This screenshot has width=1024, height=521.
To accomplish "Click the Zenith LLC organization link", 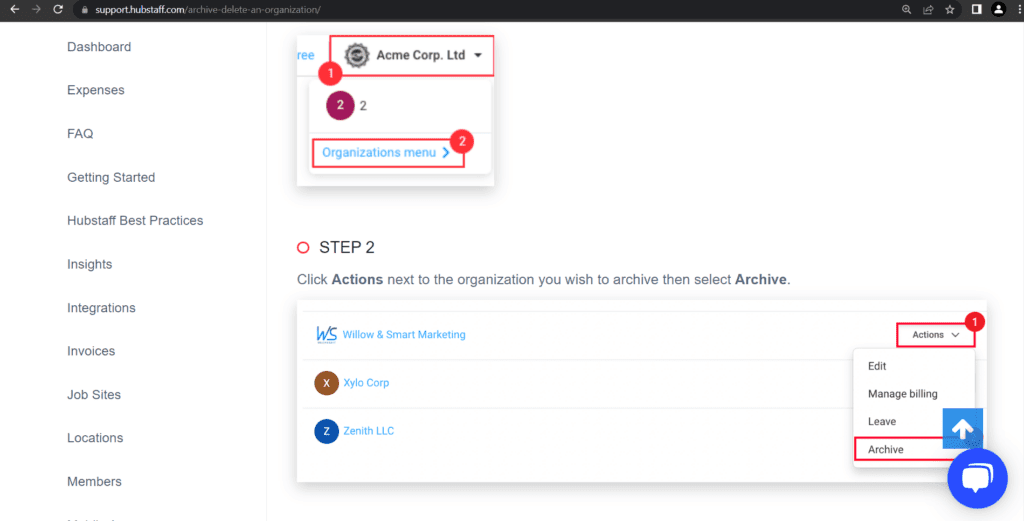I will tap(369, 431).
